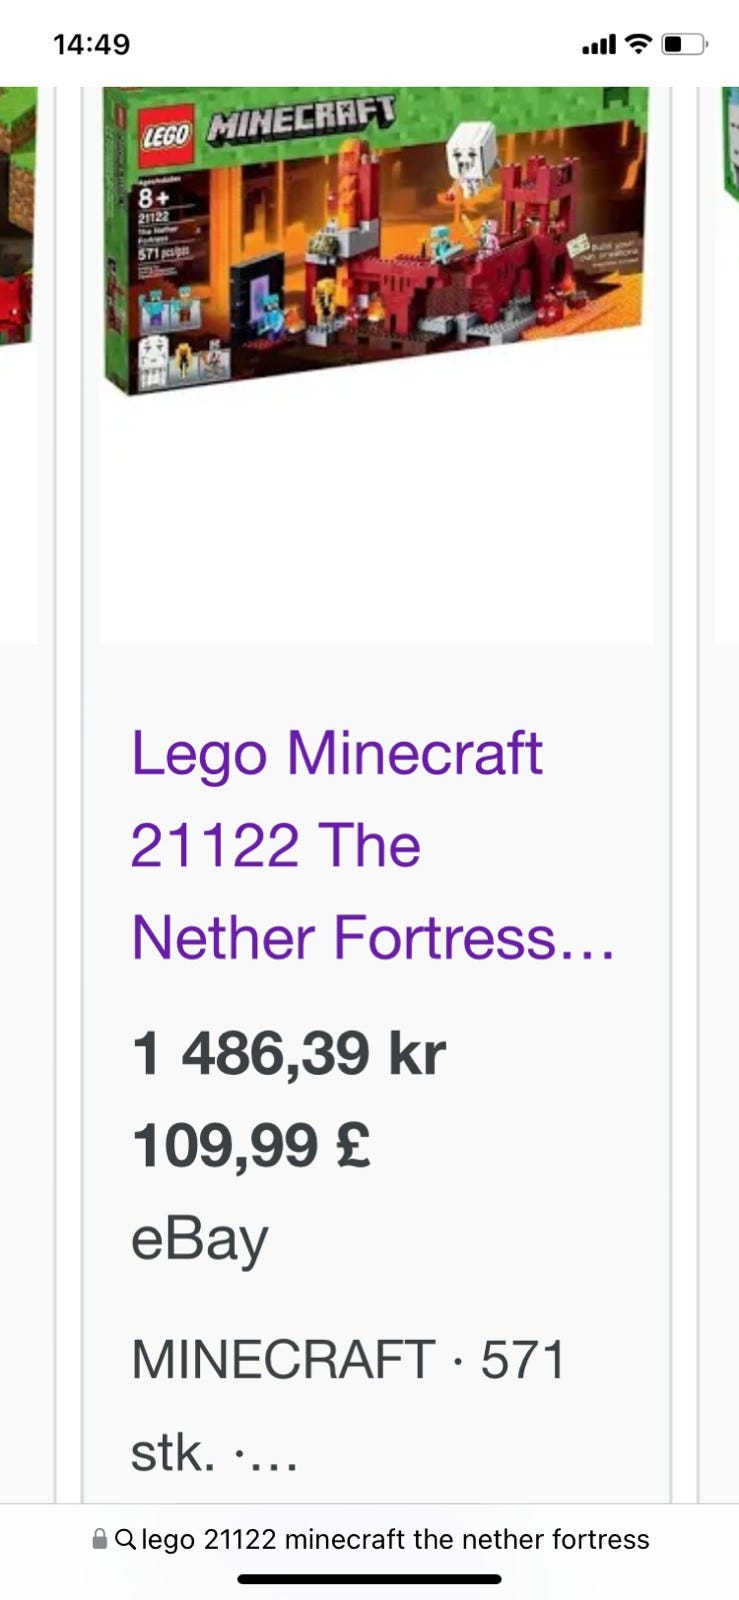
Task: Focus the address bar search text
Action: point(395,1539)
